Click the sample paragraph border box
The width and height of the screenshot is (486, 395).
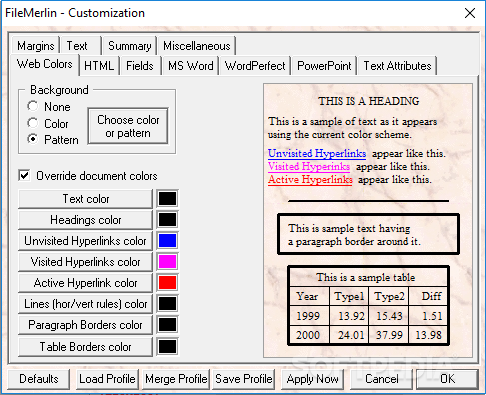click(368, 235)
